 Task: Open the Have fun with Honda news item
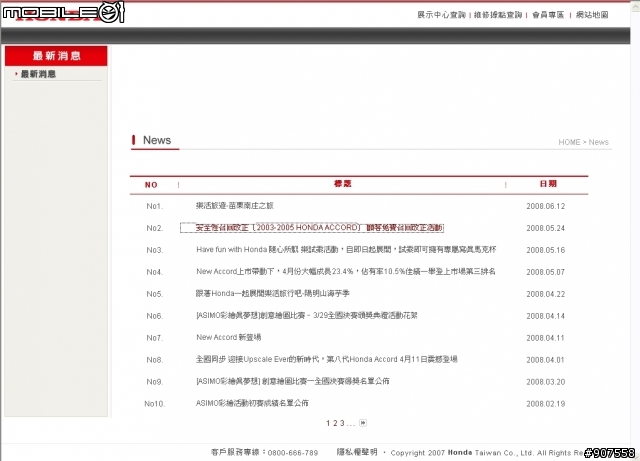[x=346, y=249]
